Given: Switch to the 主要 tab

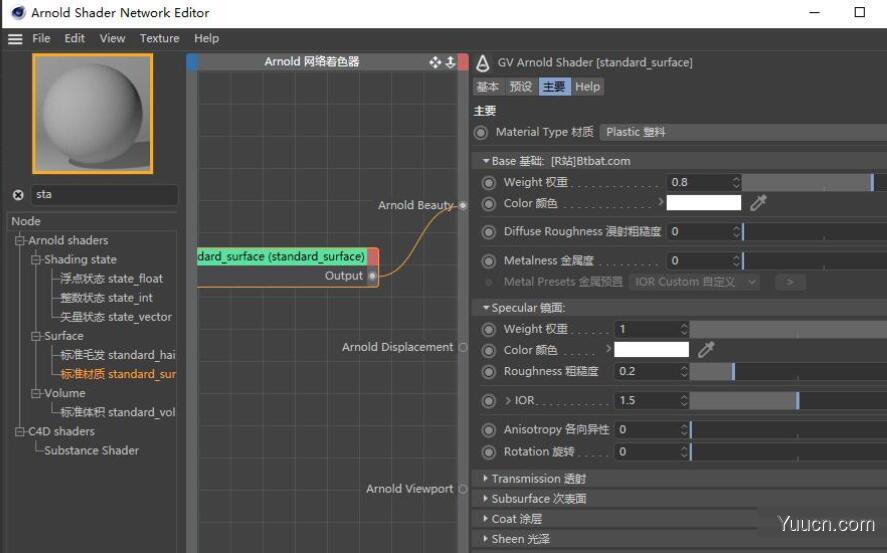Looking at the screenshot, I should 554,87.
